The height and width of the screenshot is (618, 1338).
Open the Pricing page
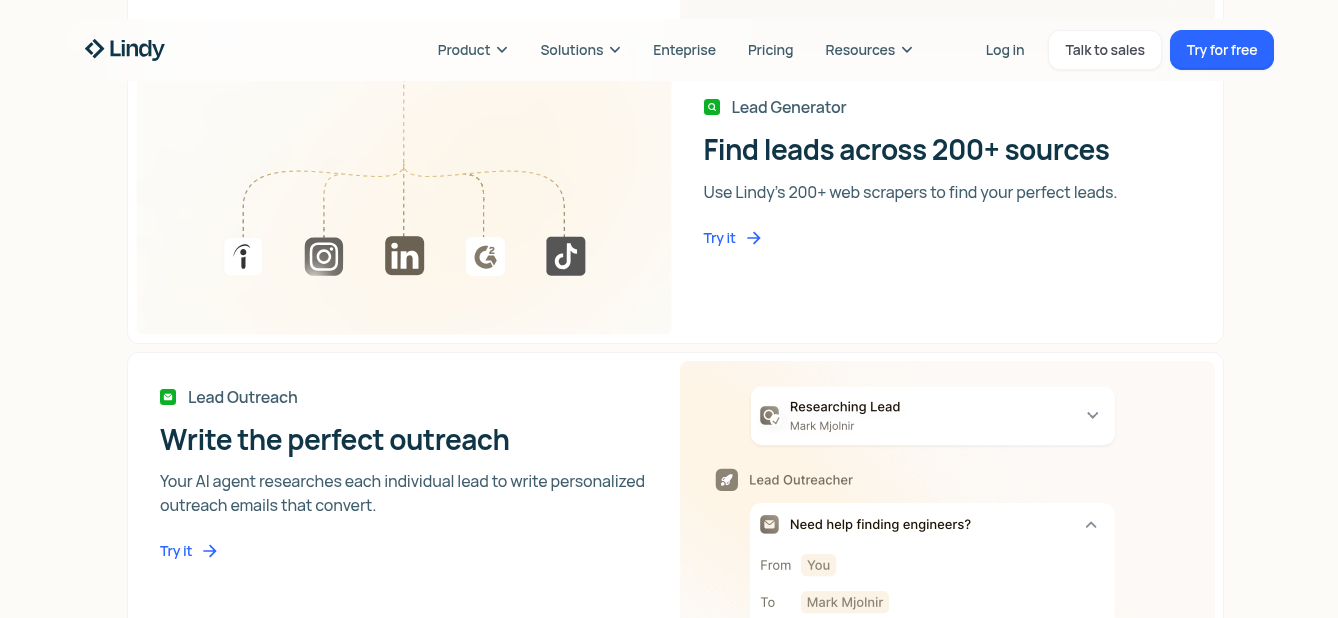pyautogui.click(x=770, y=49)
